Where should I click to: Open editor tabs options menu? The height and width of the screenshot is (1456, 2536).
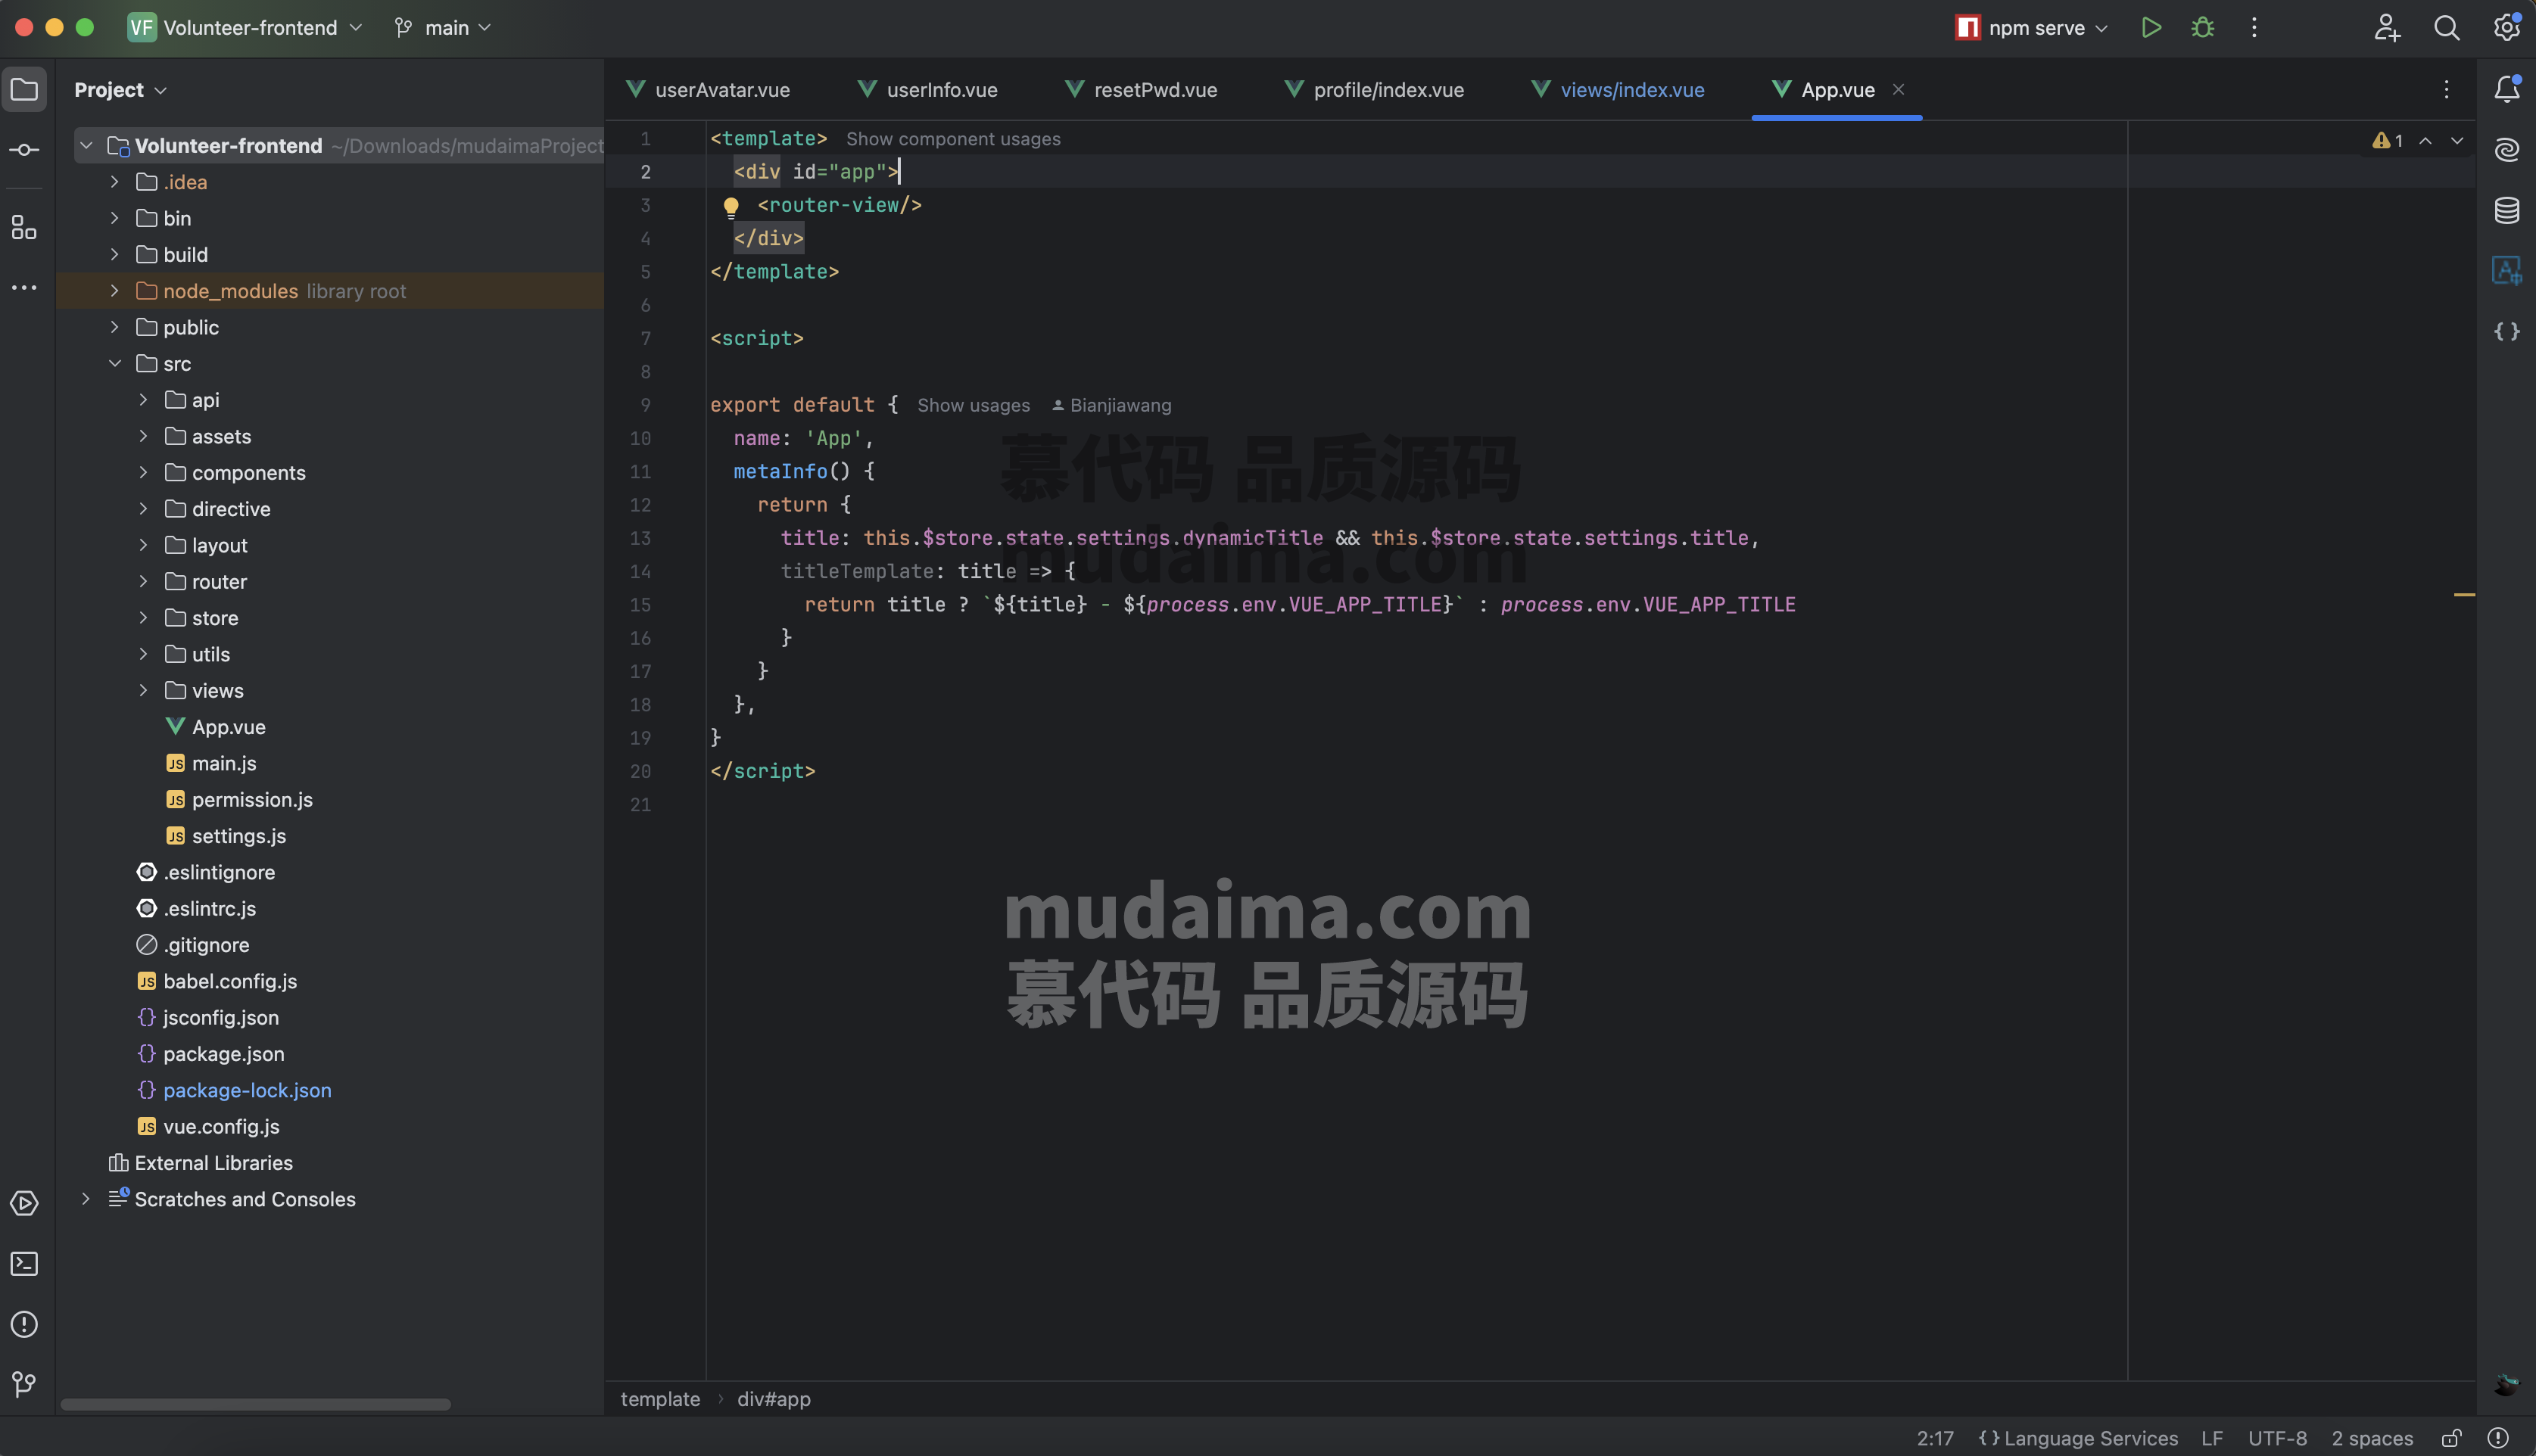2447,90
